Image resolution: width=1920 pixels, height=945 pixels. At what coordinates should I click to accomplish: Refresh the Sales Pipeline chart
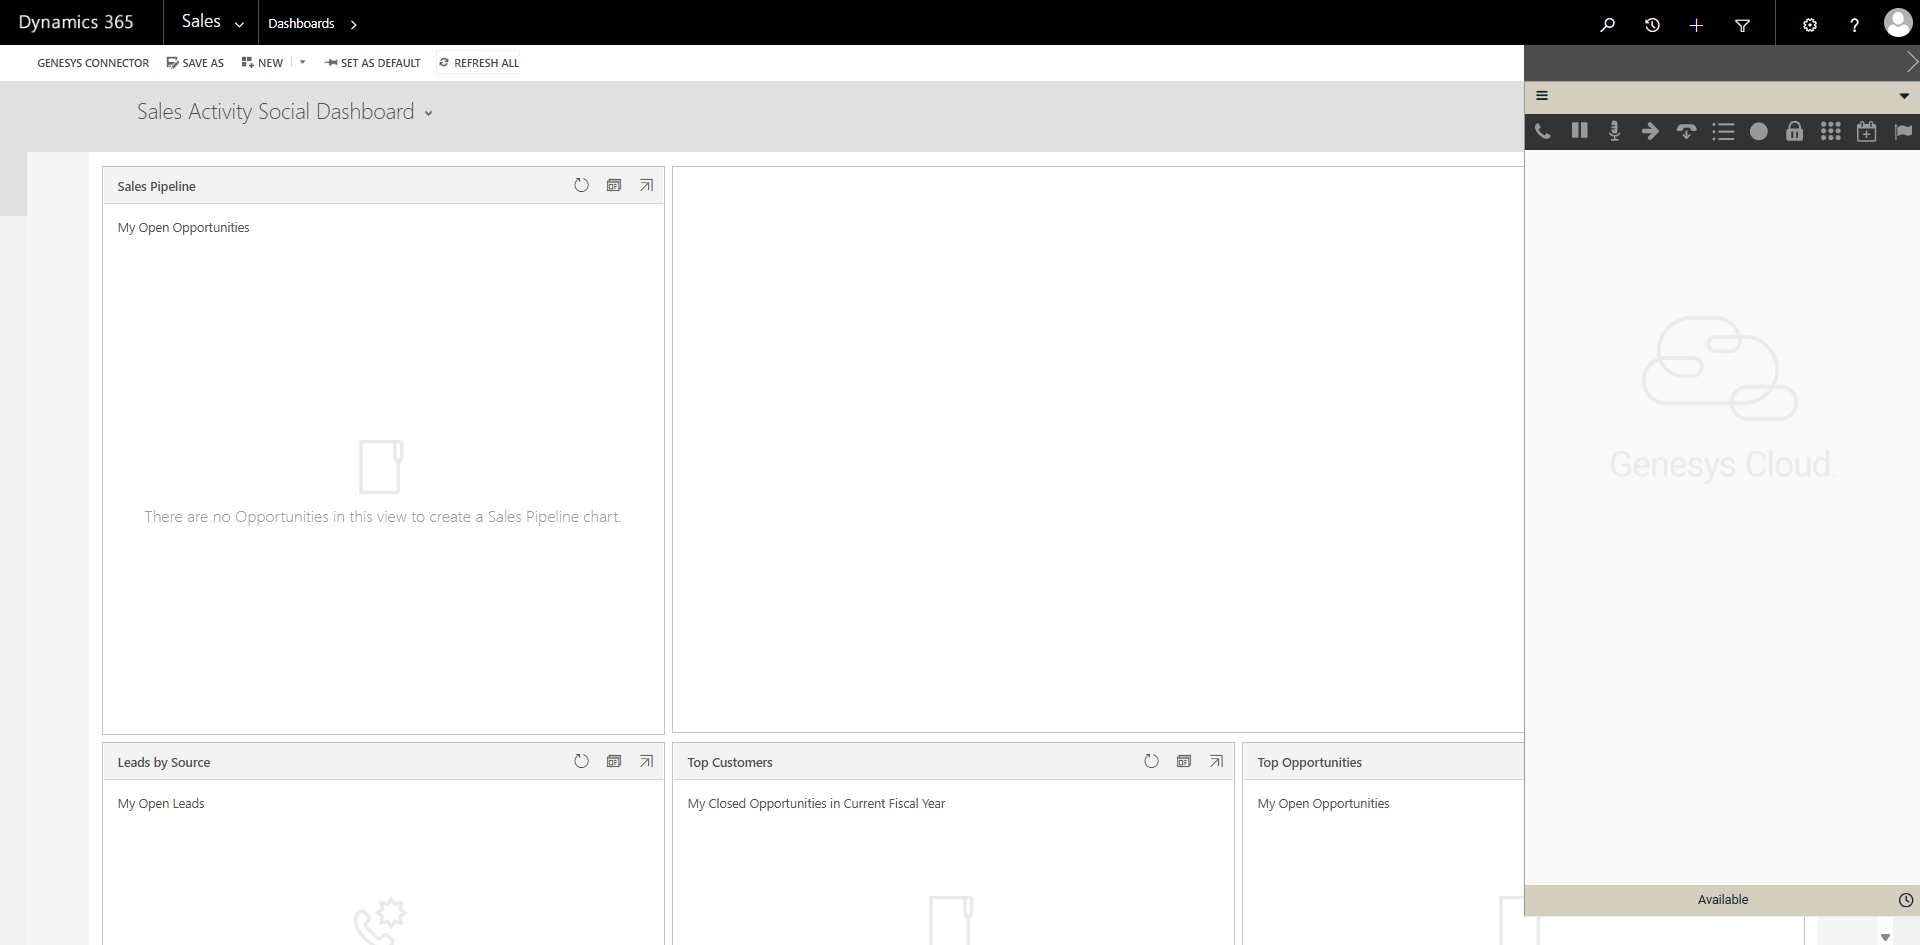click(581, 185)
